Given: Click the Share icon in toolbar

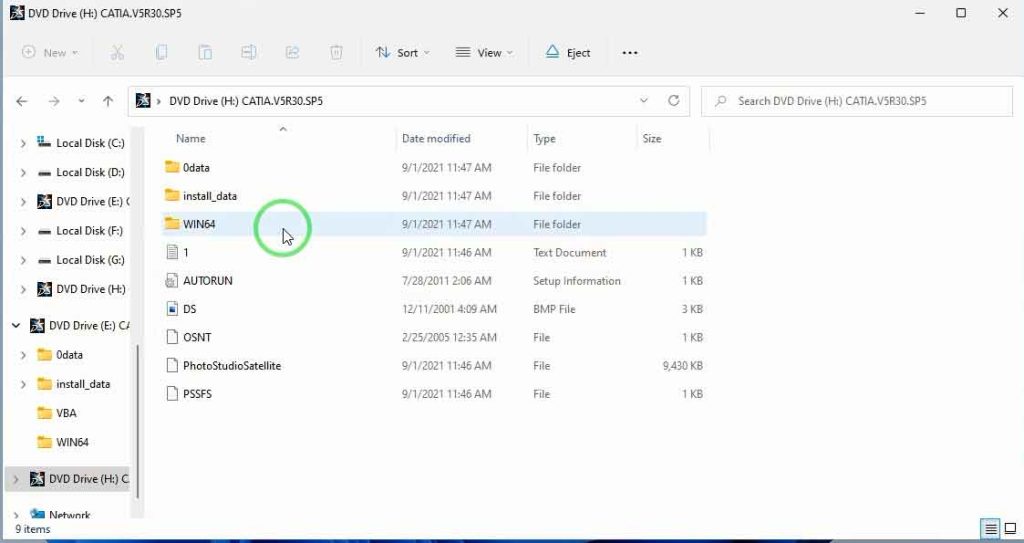Looking at the screenshot, I should (293, 53).
